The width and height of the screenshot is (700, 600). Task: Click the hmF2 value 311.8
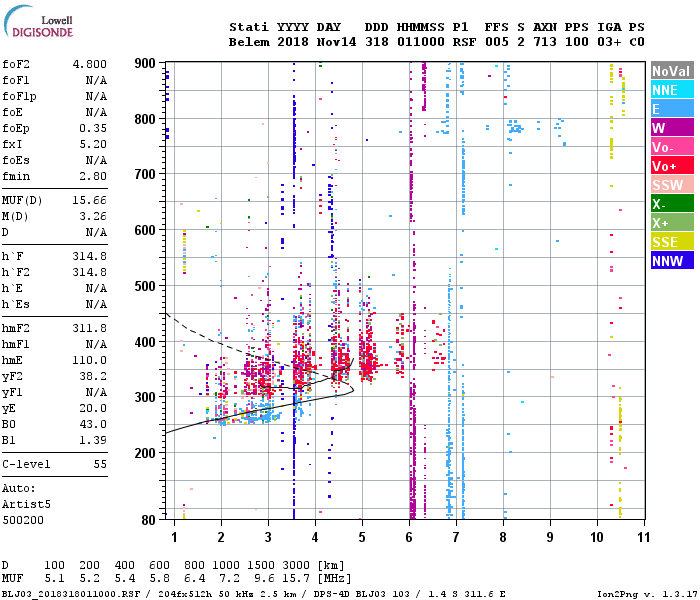90,328
